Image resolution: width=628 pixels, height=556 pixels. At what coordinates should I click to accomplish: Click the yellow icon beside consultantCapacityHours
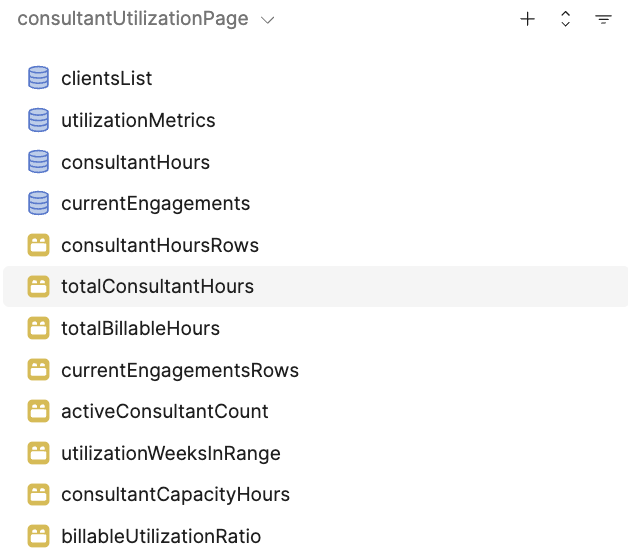pyautogui.click(x=38, y=495)
